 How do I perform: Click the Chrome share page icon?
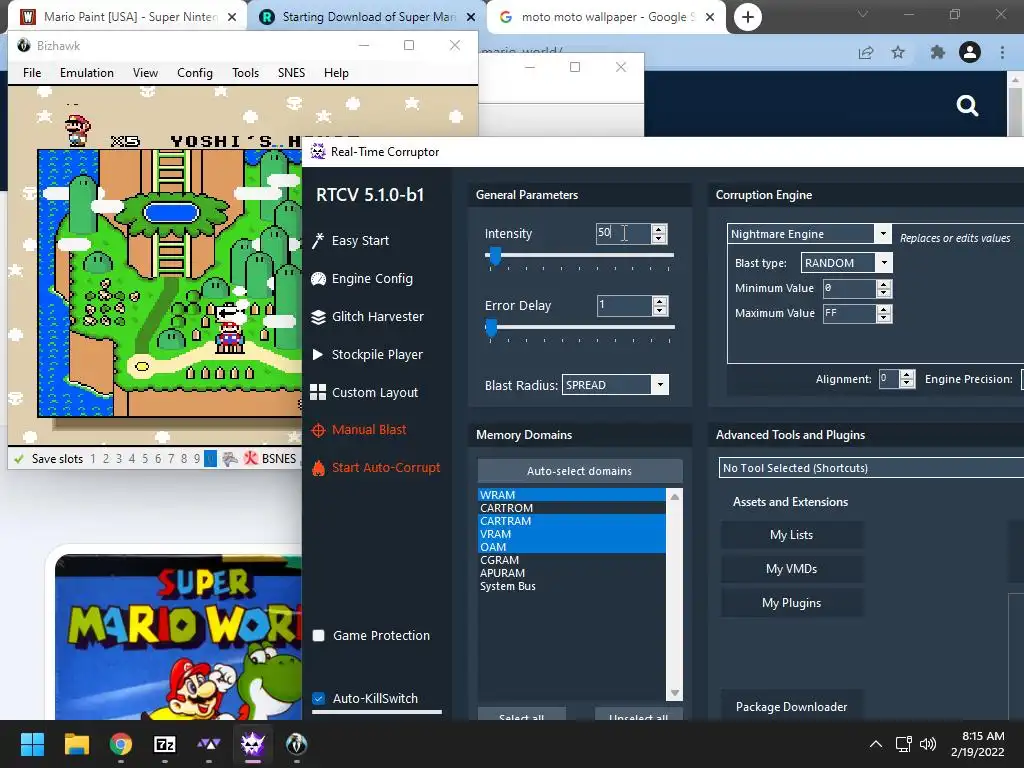[866, 52]
